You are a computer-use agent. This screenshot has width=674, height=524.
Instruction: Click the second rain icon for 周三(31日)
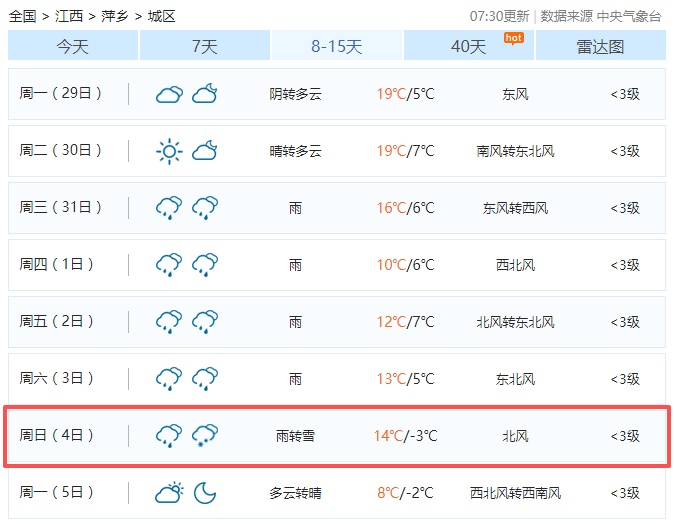pyautogui.click(x=205, y=208)
